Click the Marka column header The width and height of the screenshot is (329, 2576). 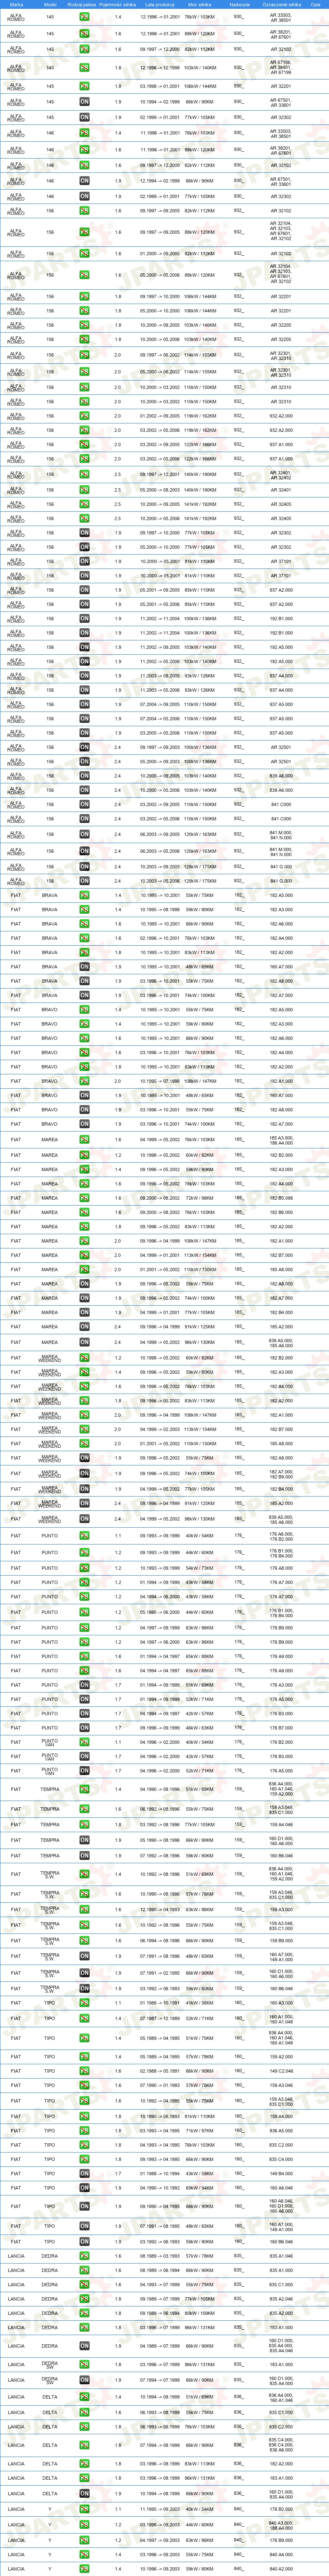coord(16,5)
